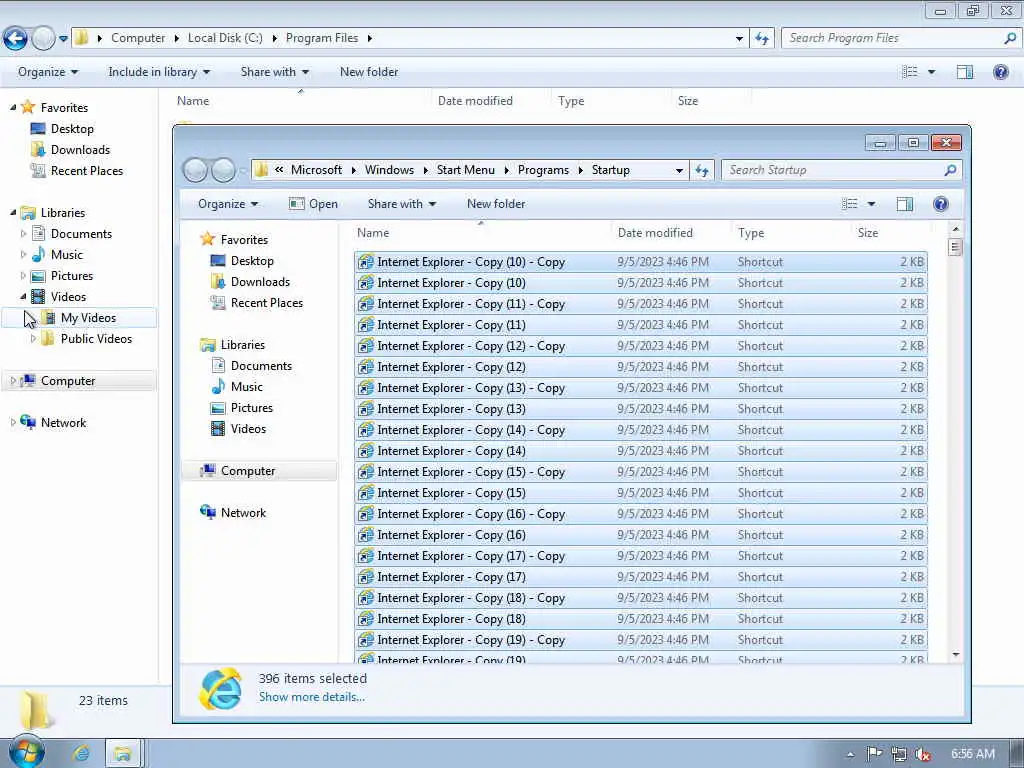Open Share with menu in Startup window
1024x768 pixels.
(402, 204)
